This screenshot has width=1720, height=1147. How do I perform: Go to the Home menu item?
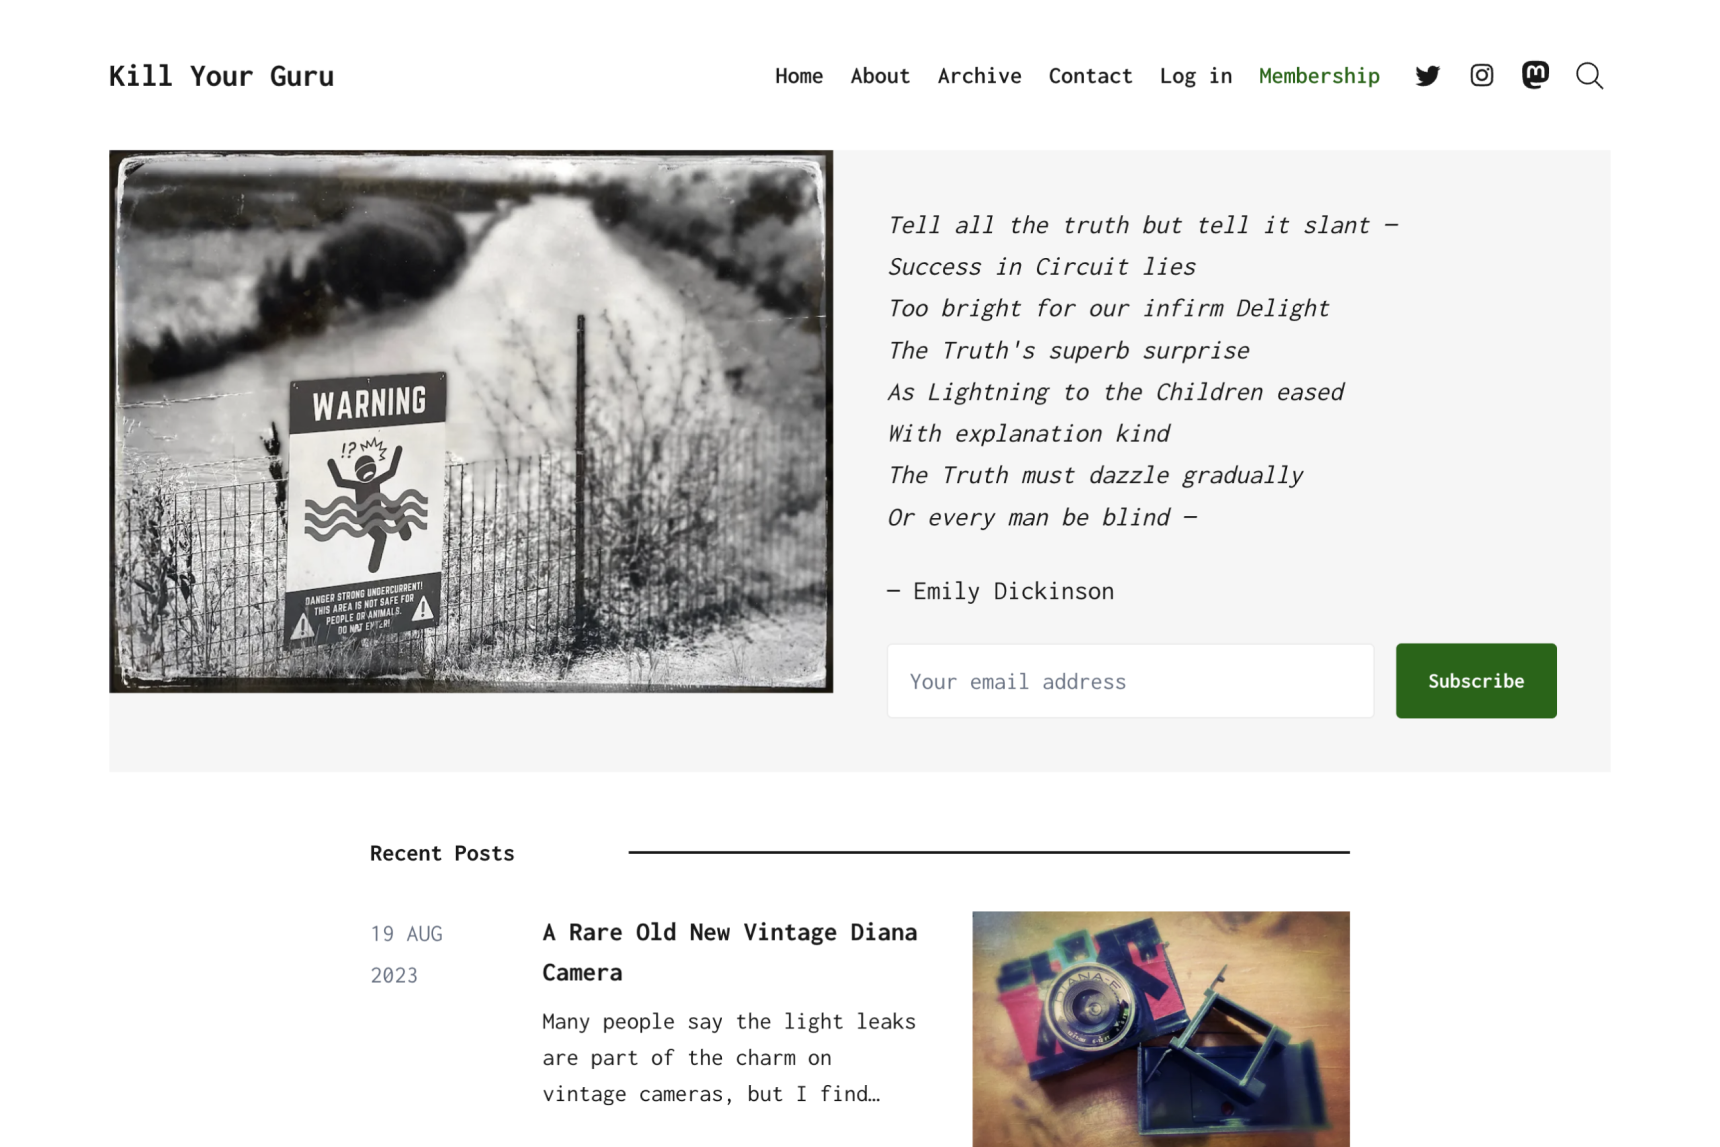tap(798, 76)
